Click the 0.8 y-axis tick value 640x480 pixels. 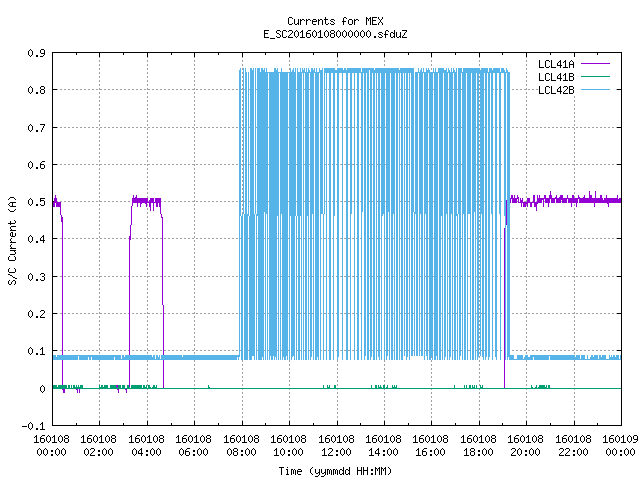click(36, 90)
